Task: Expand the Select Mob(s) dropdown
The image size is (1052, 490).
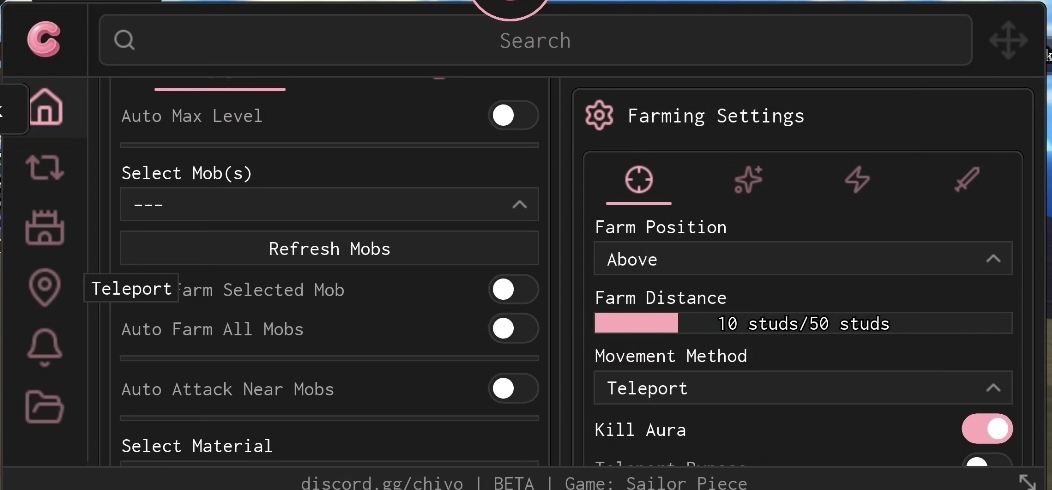Action: pyautogui.click(x=329, y=205)
